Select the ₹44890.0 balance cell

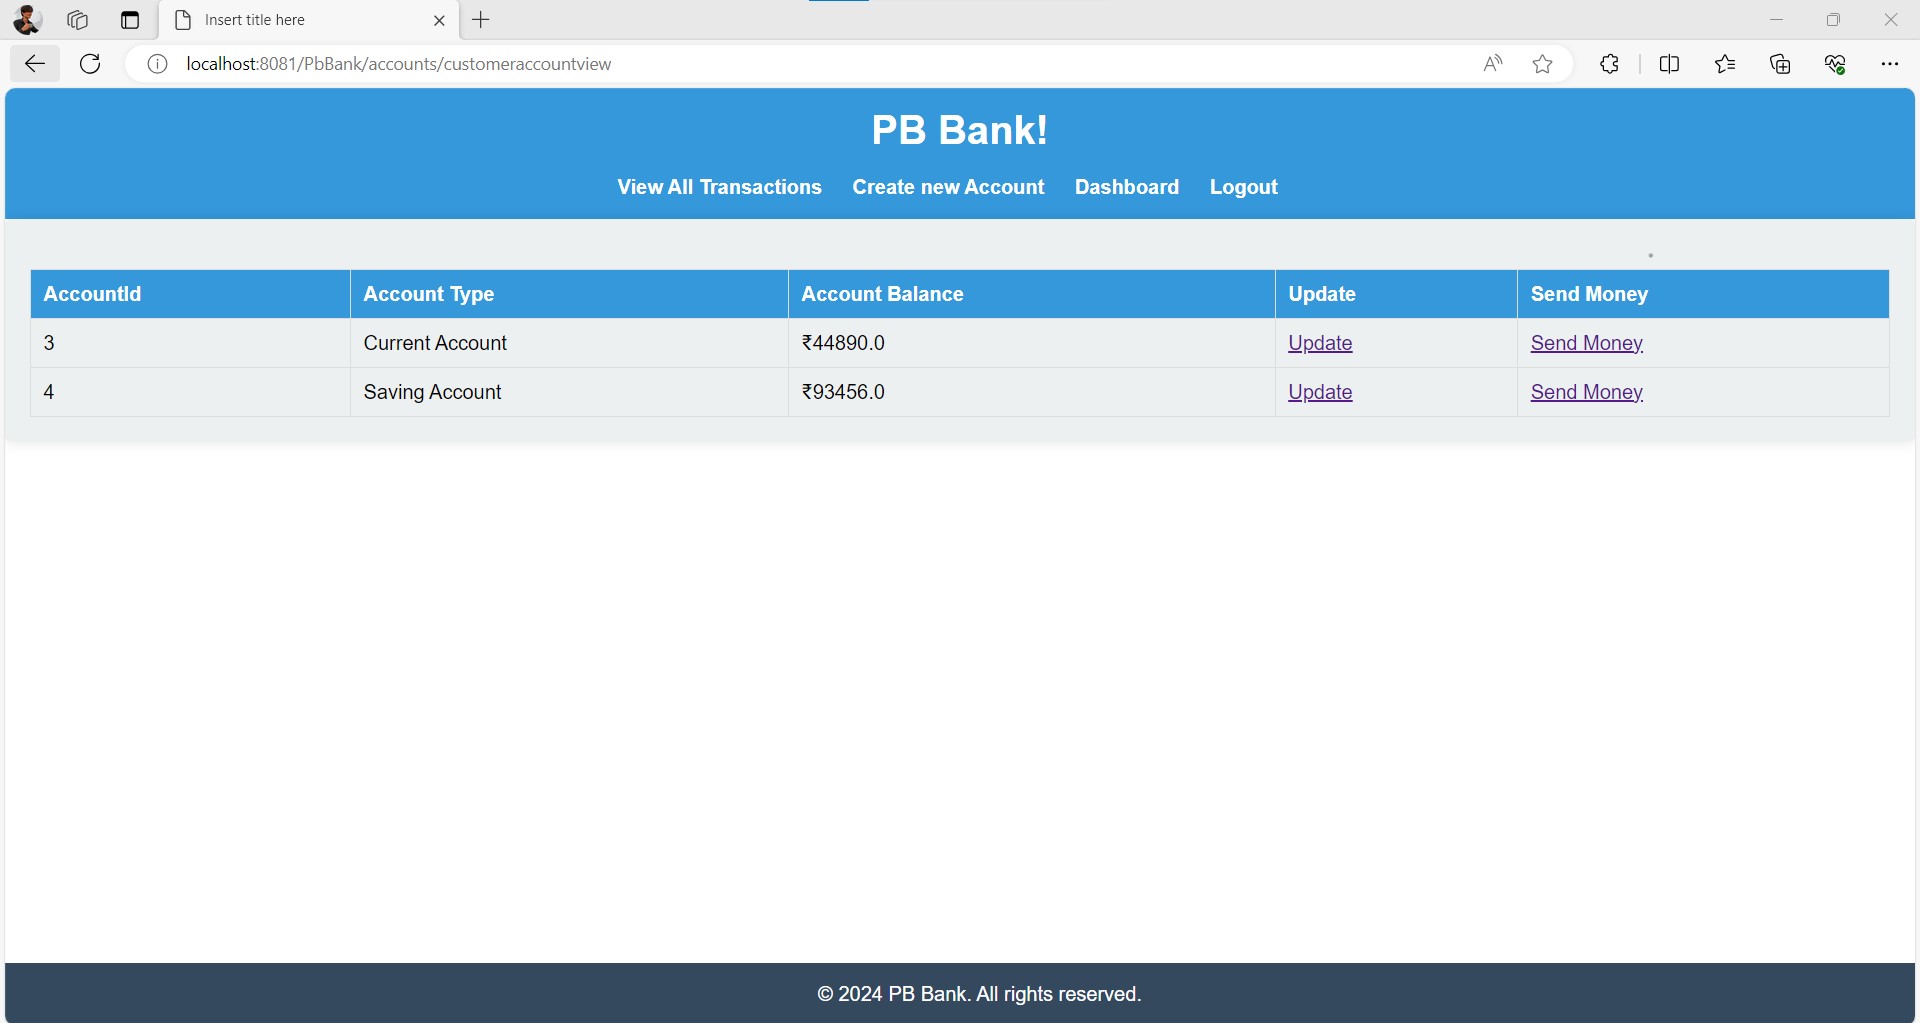click(1032, 343)
